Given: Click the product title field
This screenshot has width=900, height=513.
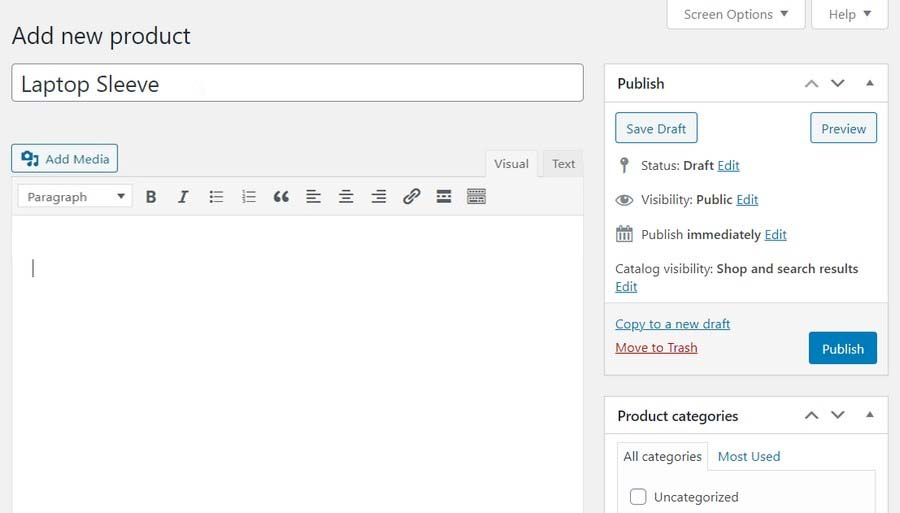Looking at the screenshot, I should tap(297, 83).
